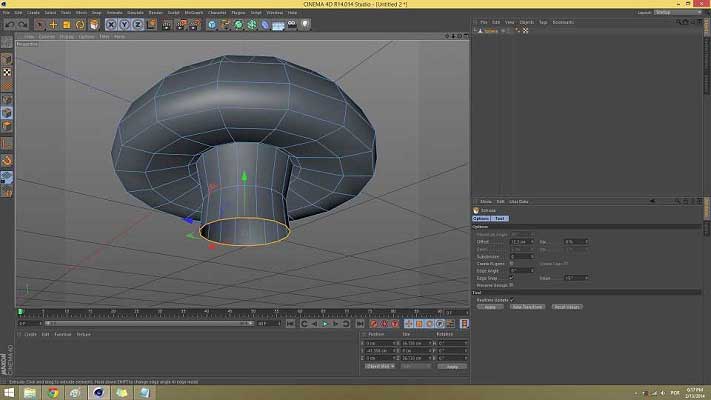Open the Object (Rel) coordinate dropdown

[x=379, y=366]
